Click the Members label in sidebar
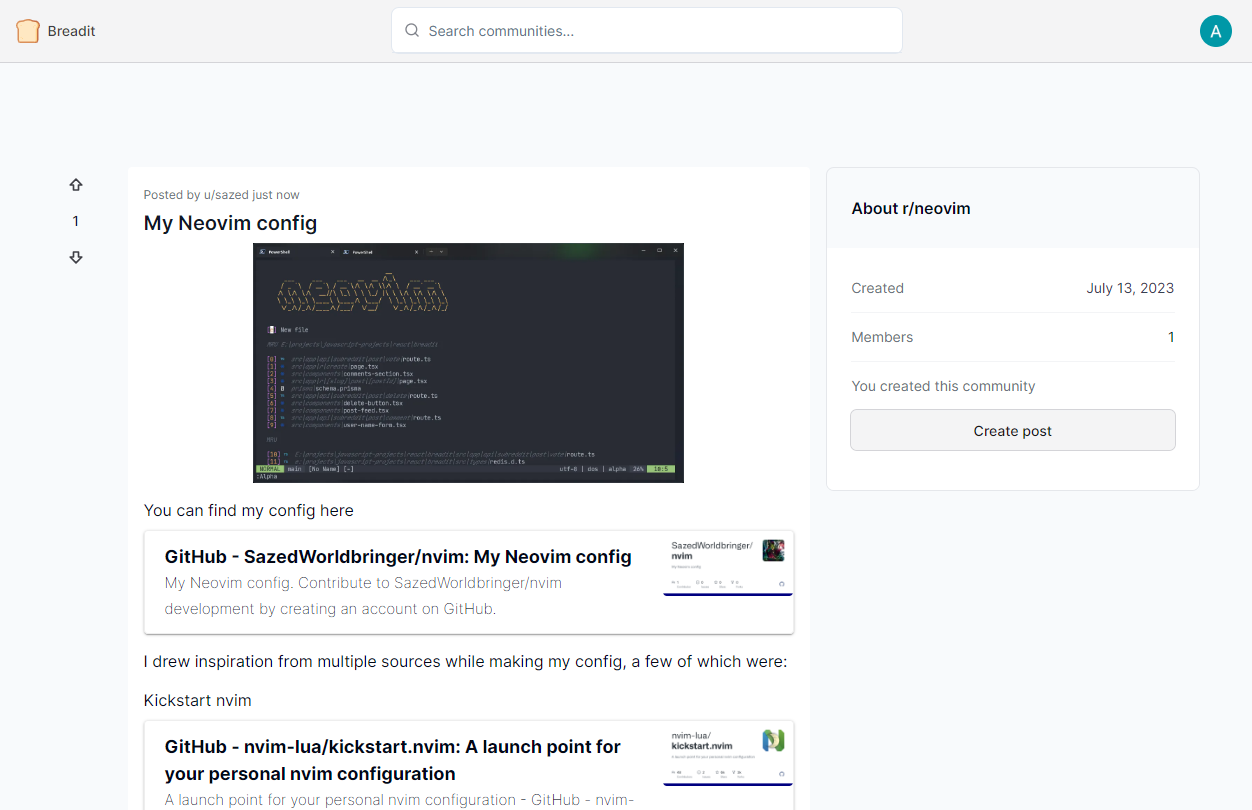Screen dimensions: 1252x810 pos(882,337)
